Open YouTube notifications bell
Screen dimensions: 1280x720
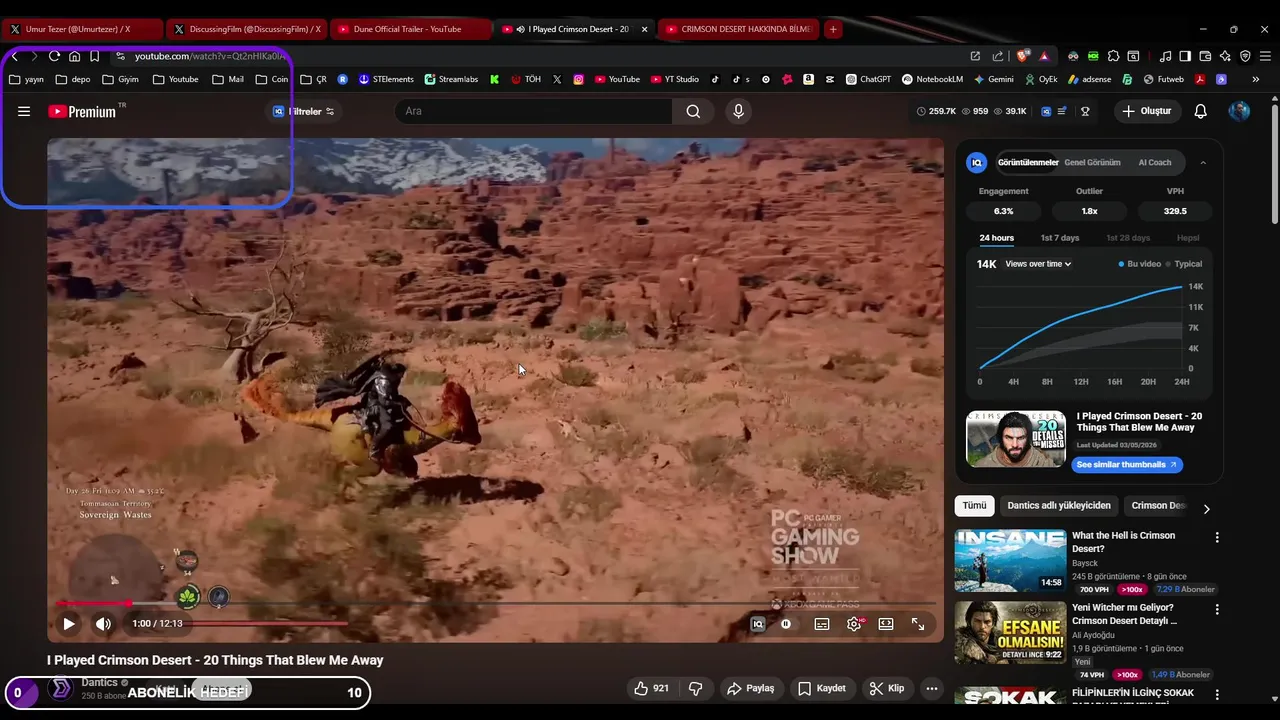1201,111
